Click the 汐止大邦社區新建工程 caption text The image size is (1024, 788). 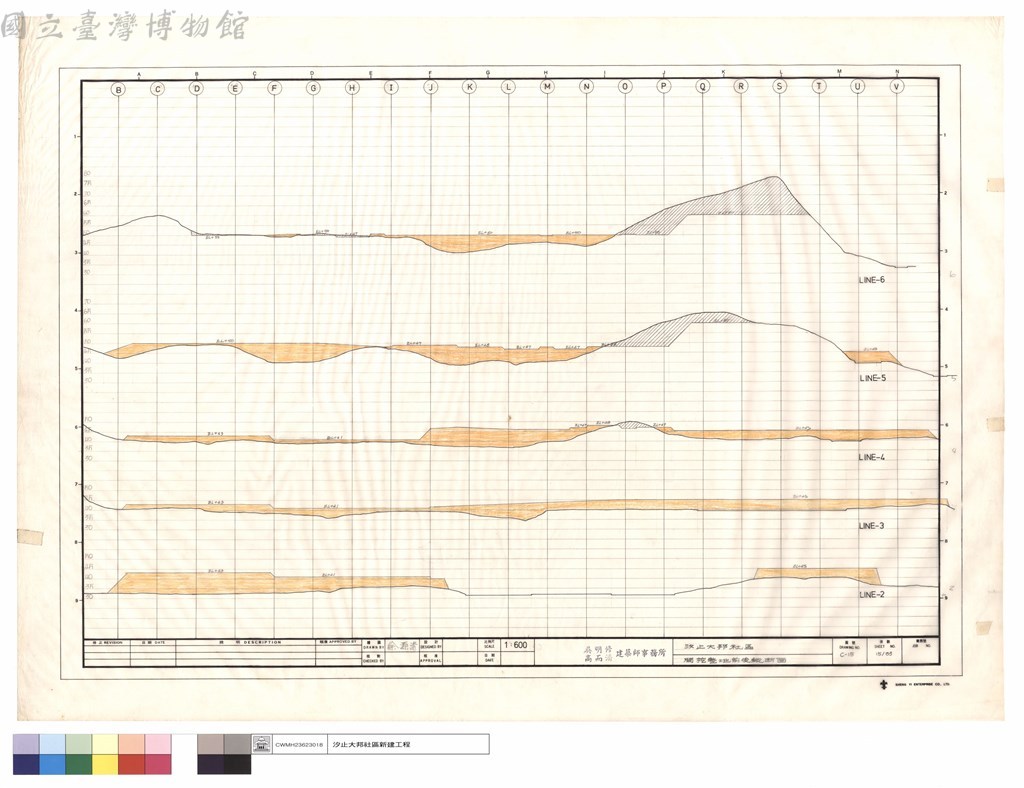(371, 744)
